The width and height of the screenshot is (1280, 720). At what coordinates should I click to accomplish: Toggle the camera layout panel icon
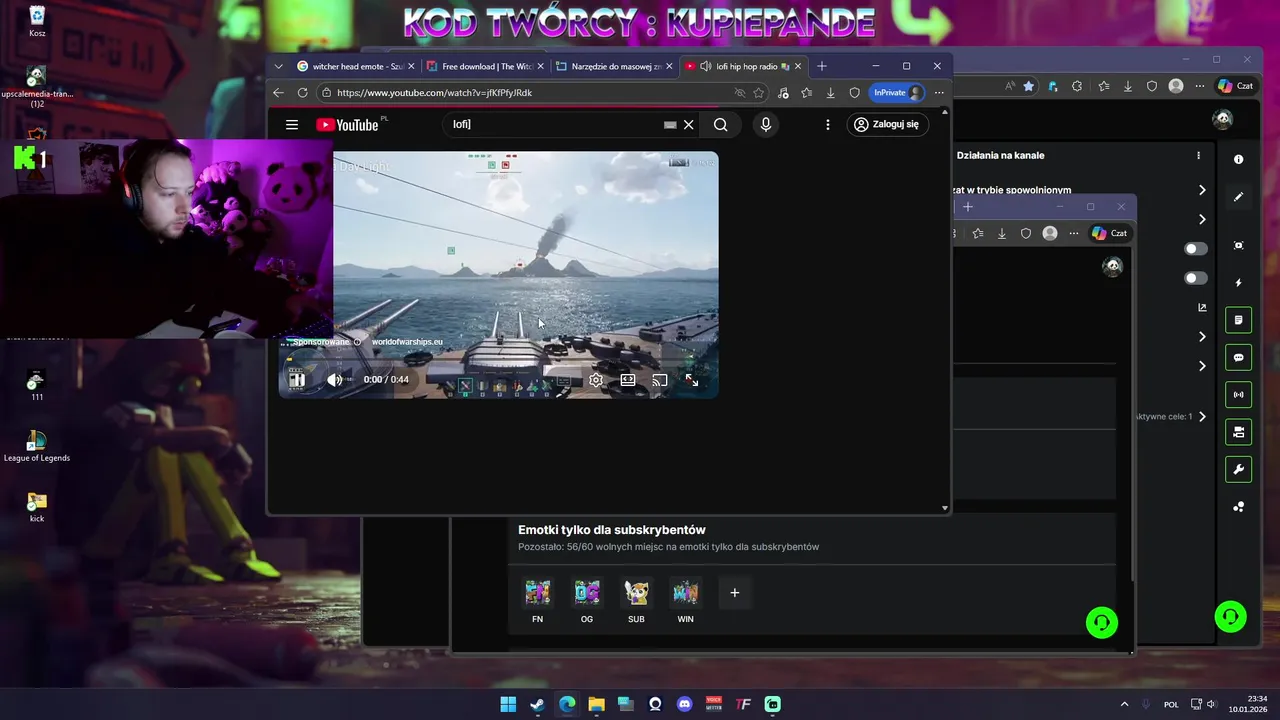click(x=1238, y=432)
